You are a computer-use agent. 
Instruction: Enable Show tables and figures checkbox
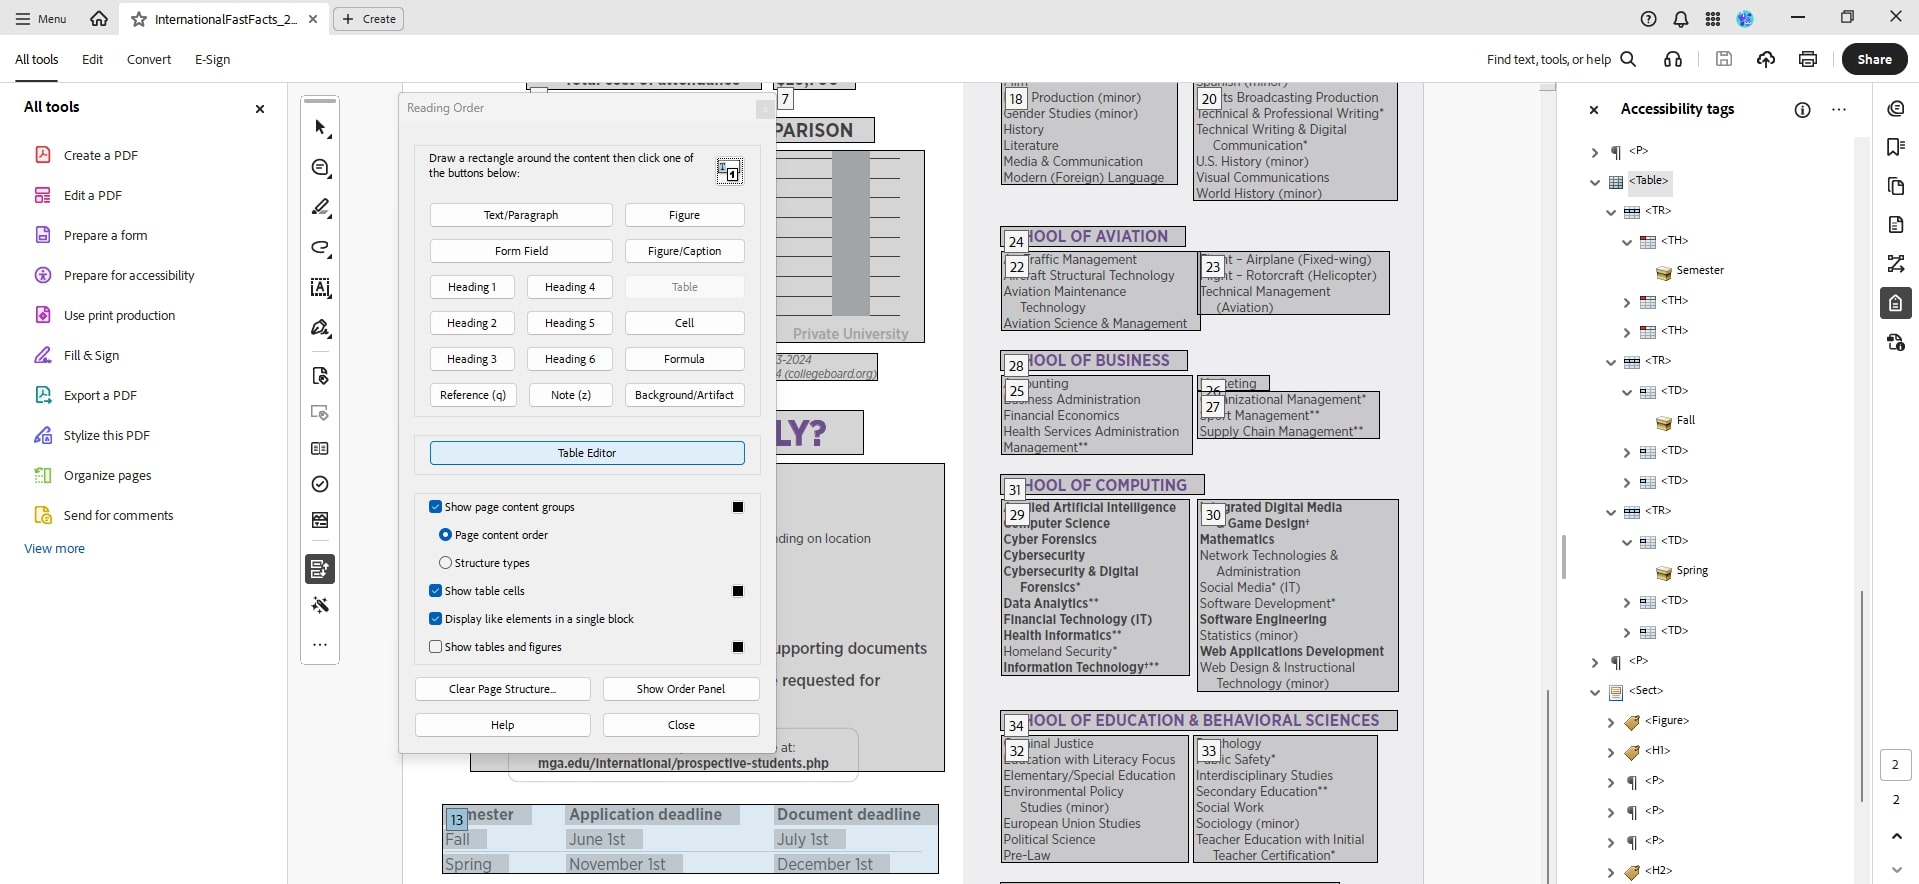(x=436, y=647)
